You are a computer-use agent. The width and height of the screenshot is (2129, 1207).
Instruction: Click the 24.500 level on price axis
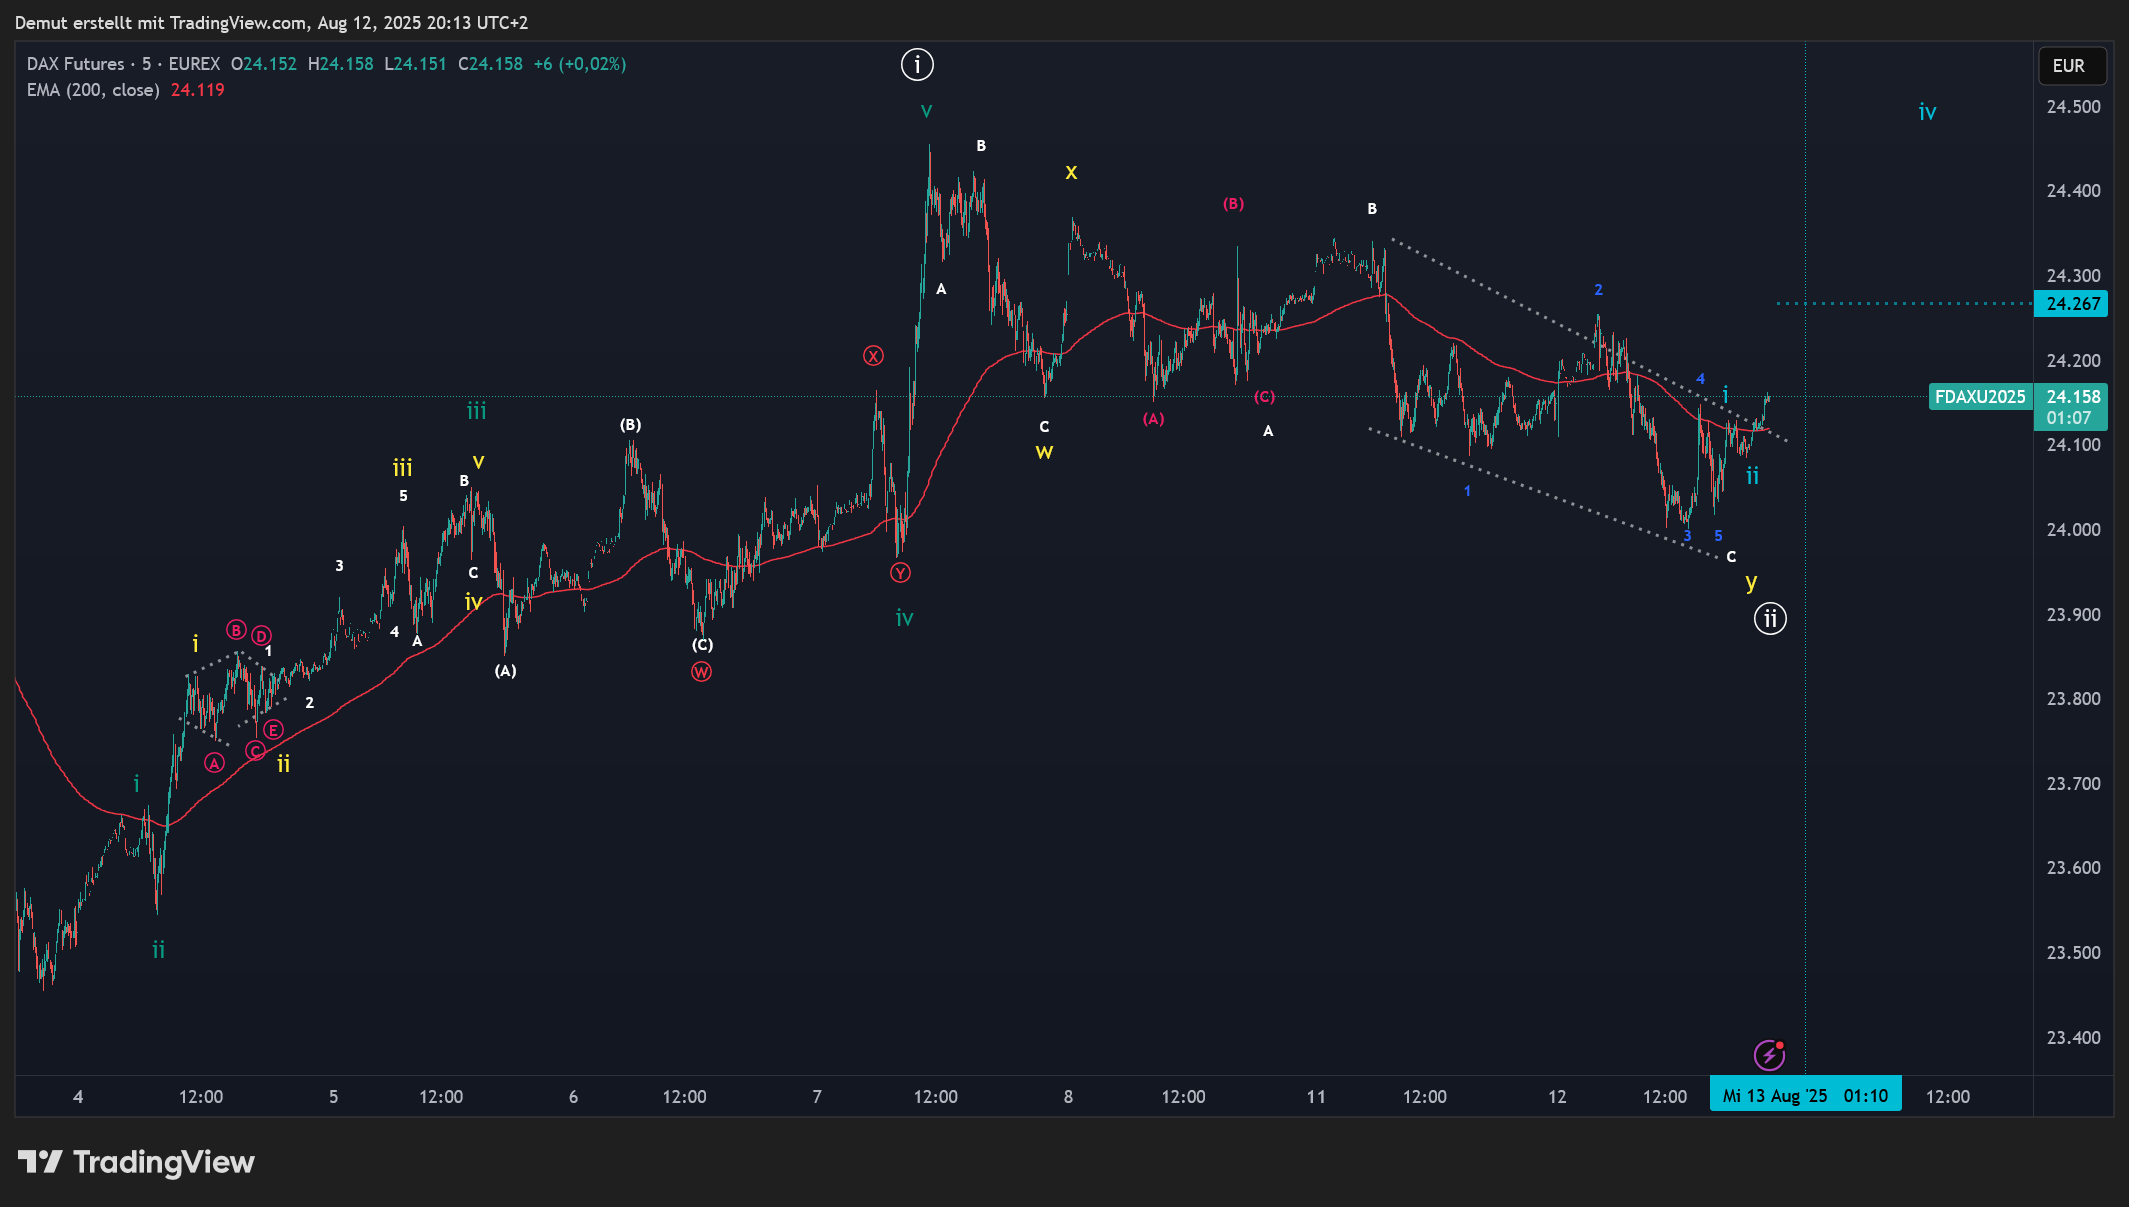pos(2072,107)
